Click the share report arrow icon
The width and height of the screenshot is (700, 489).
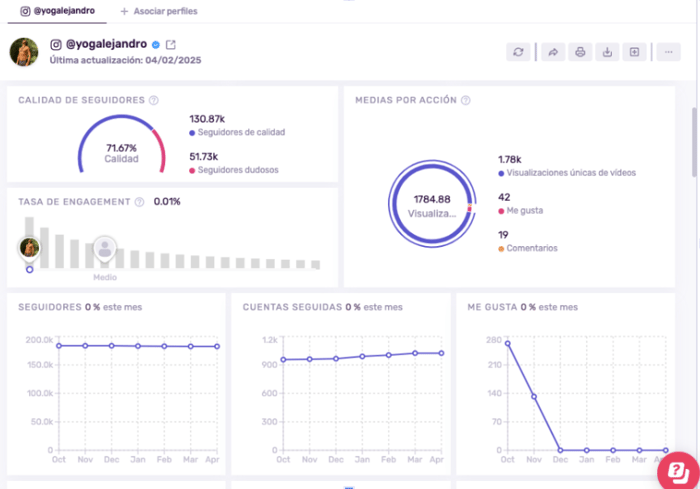pyautogui.click(x=552, y=52)
